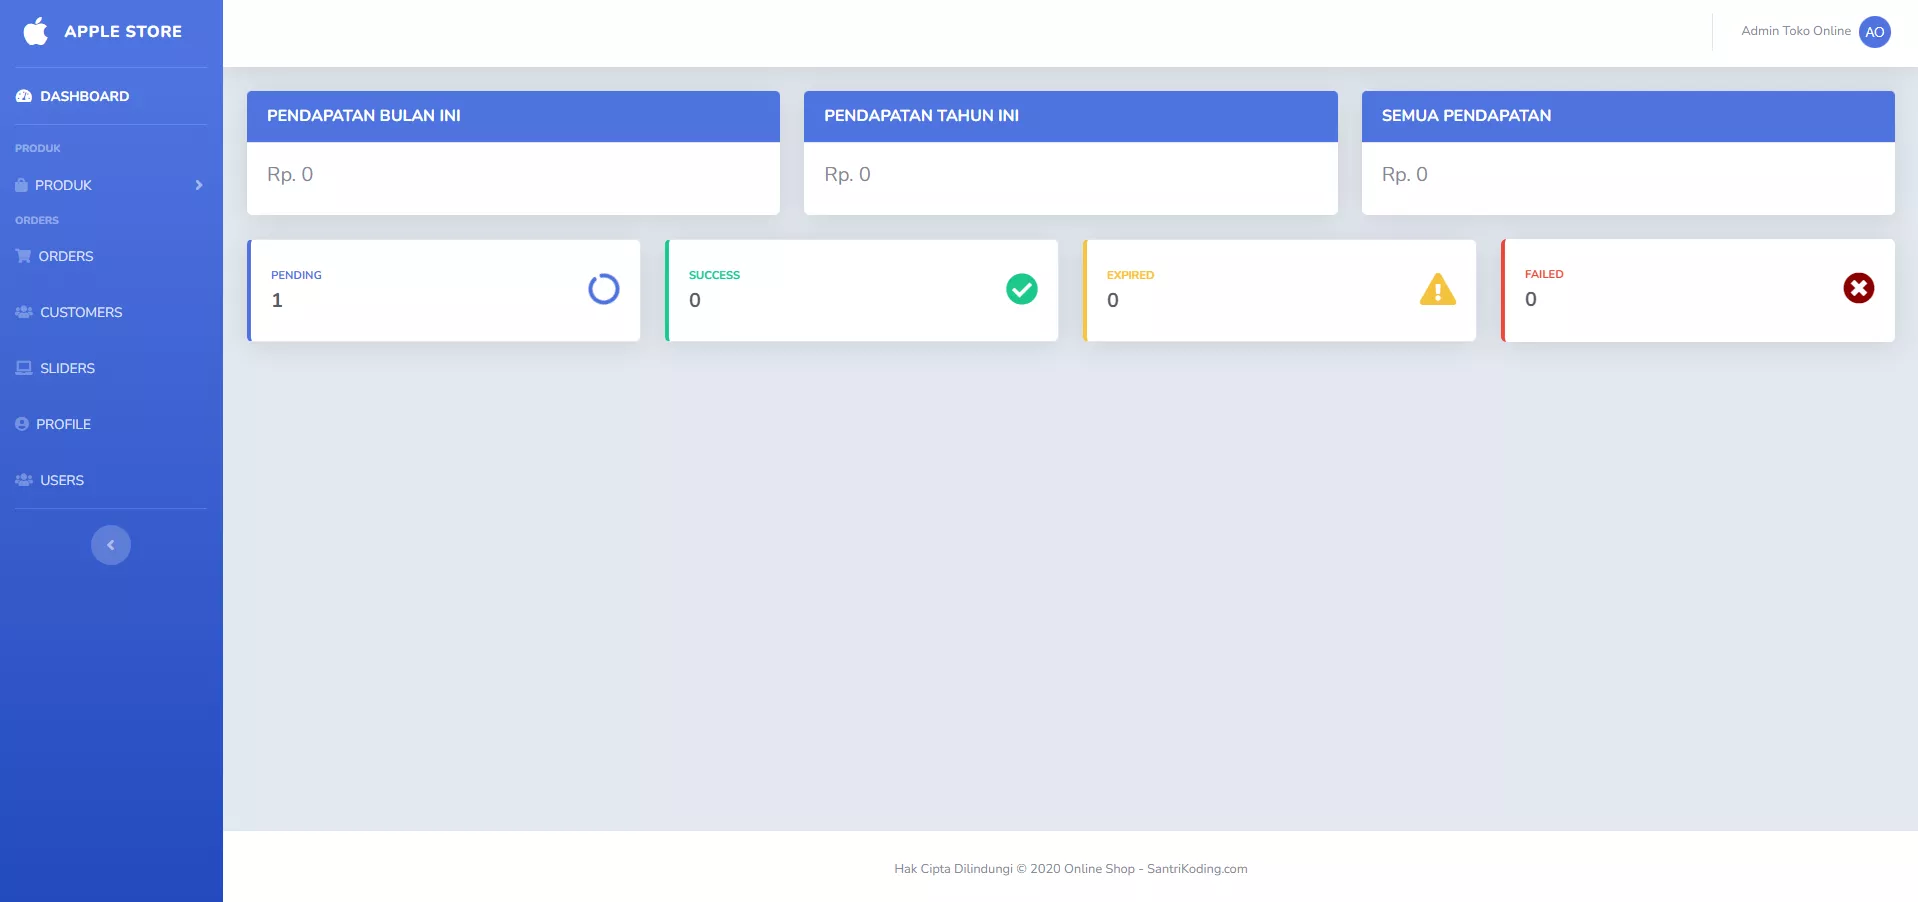Click Rp. 0 under Semua Pendapatan
Viewport: 1918px width, 902px height.
pyautogui.click(x=1405, y=174)
